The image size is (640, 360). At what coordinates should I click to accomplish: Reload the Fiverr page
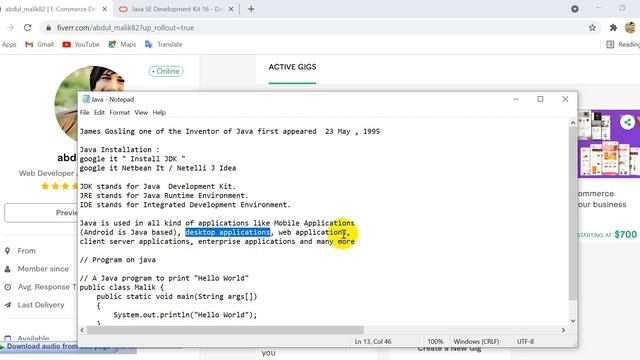pos(27,28)
